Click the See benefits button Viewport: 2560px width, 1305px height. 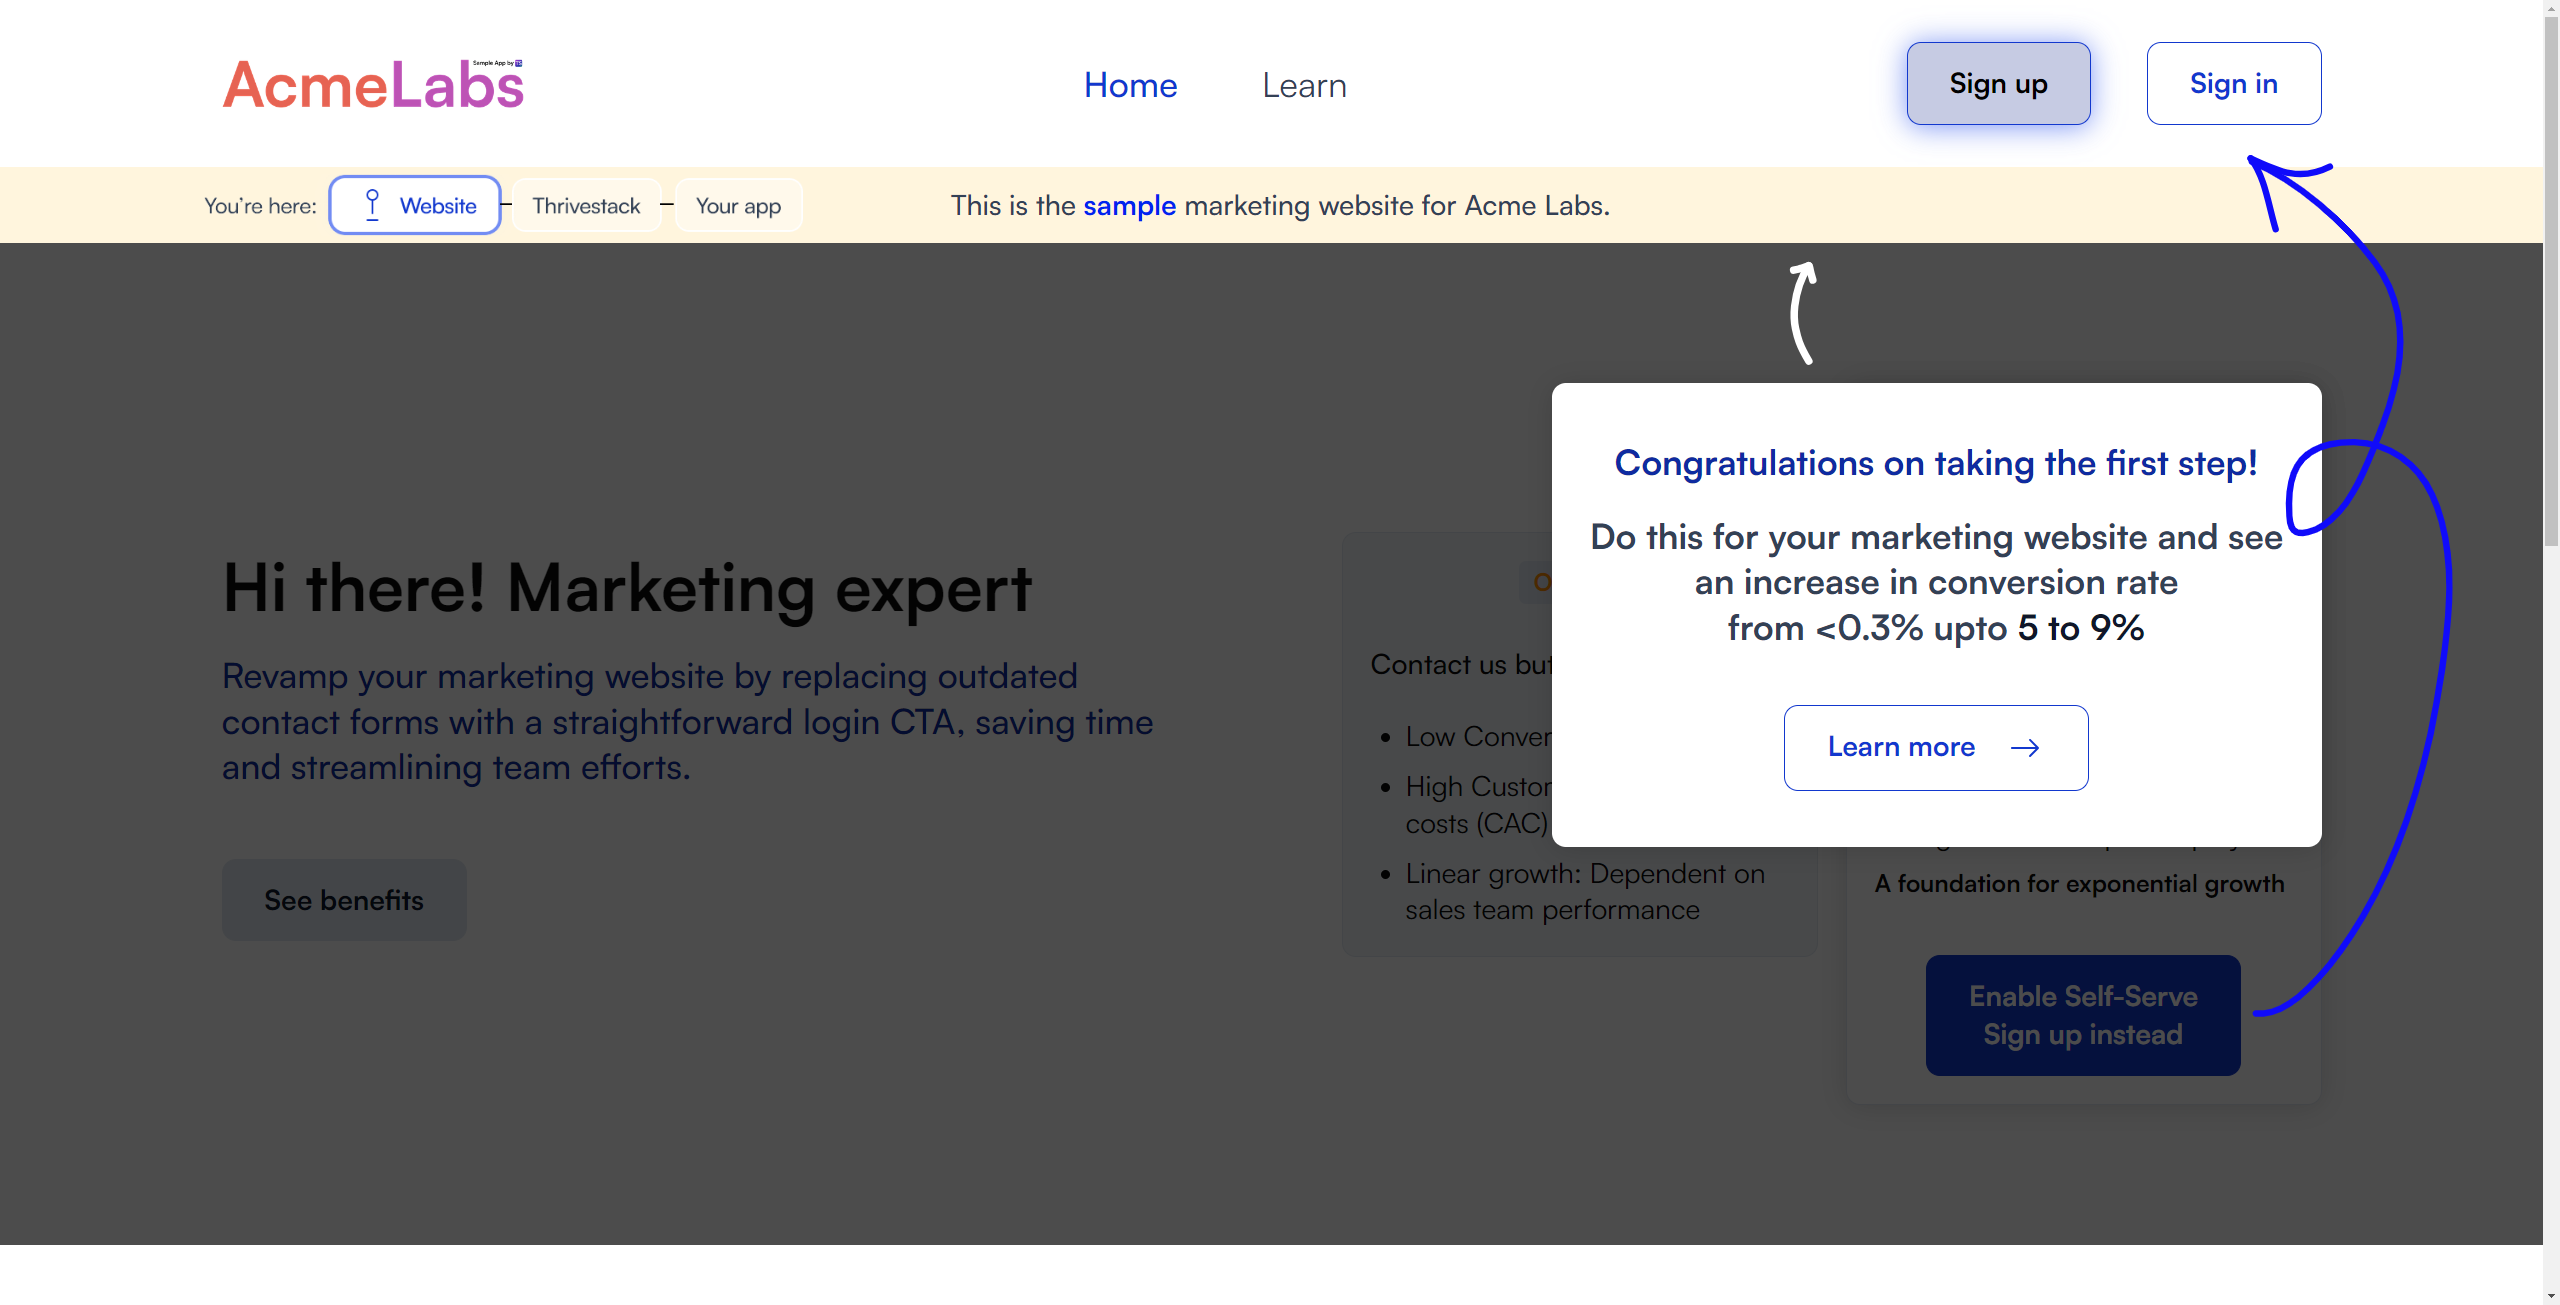coord(344,900)
